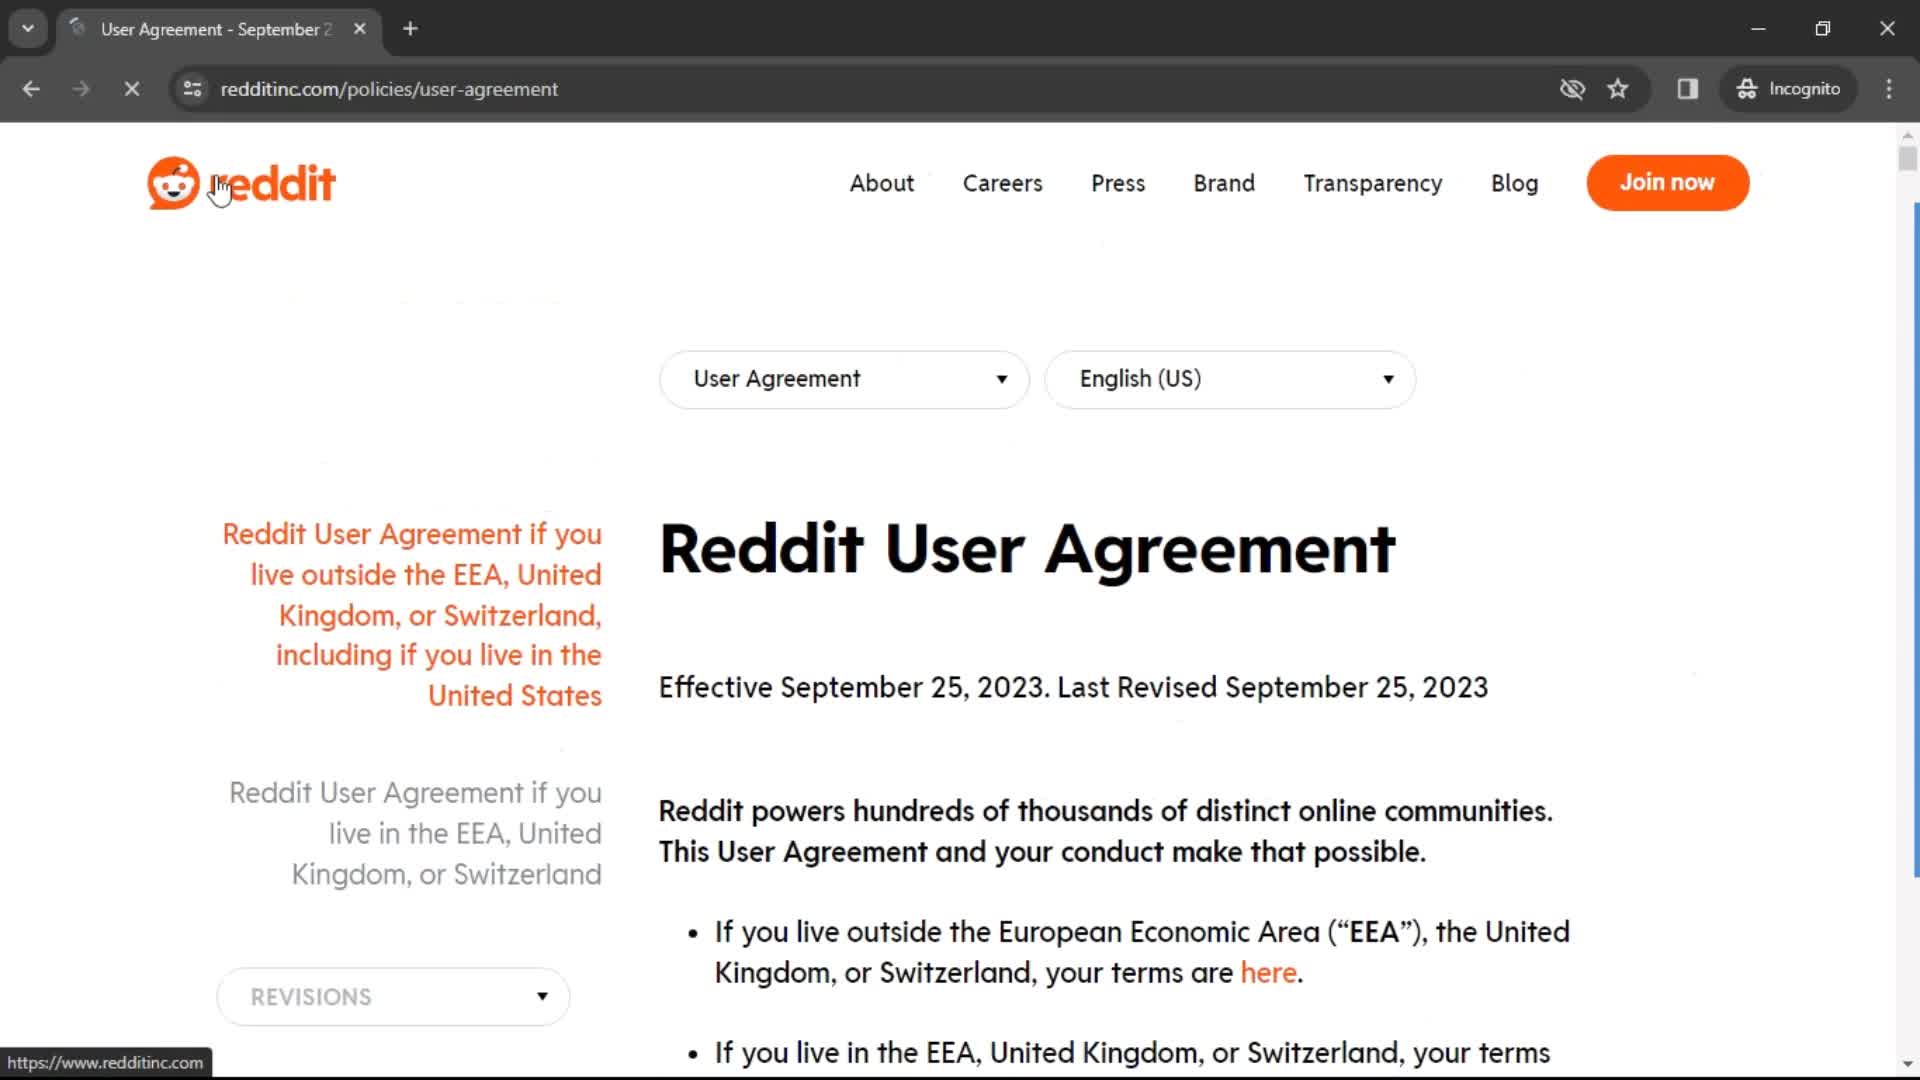Expand the User Agreement dropdown selector
Viewport: 1920px width, 1080px height.
[x=844, y=378]
